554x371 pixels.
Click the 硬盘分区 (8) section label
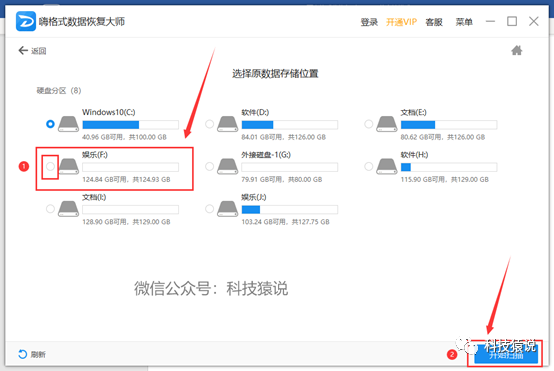(59, 91)
